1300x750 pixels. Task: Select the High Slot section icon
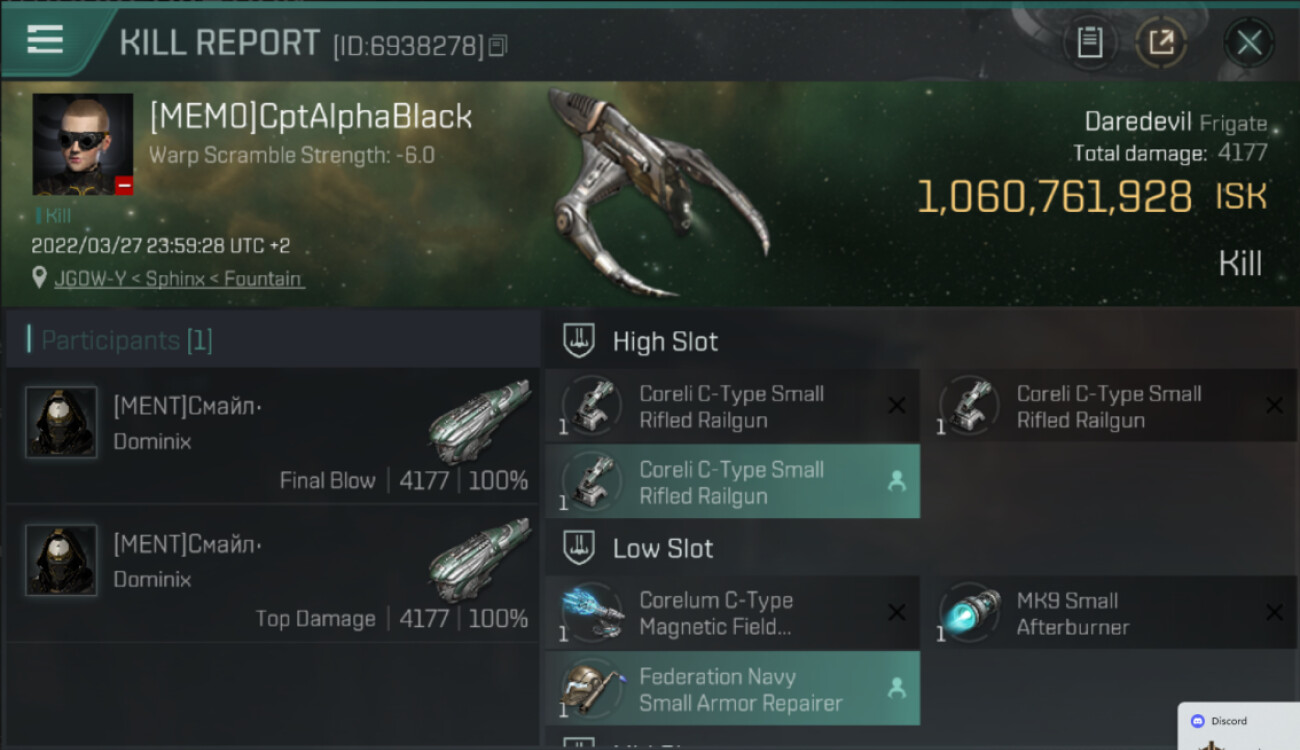577,341
